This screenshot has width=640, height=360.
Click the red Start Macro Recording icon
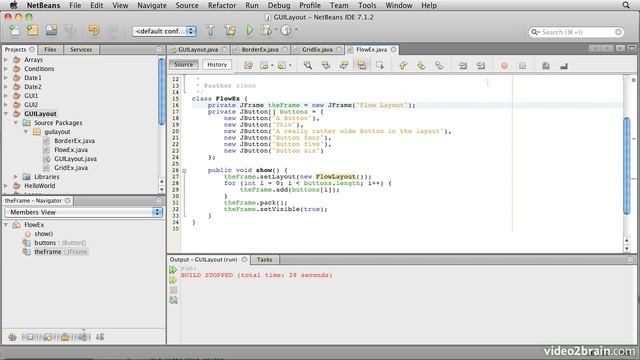[504, 66]
